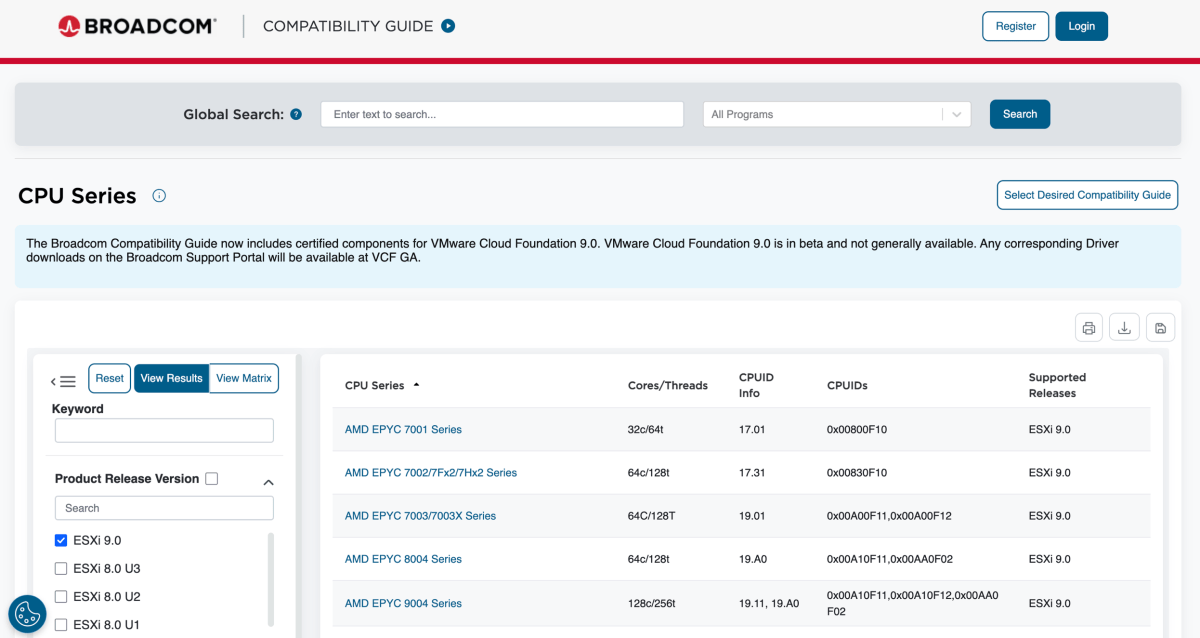Select the 64C/128T cell of EPYC 7003/7003X row
1200x638 pixels.
pos(652,516)
